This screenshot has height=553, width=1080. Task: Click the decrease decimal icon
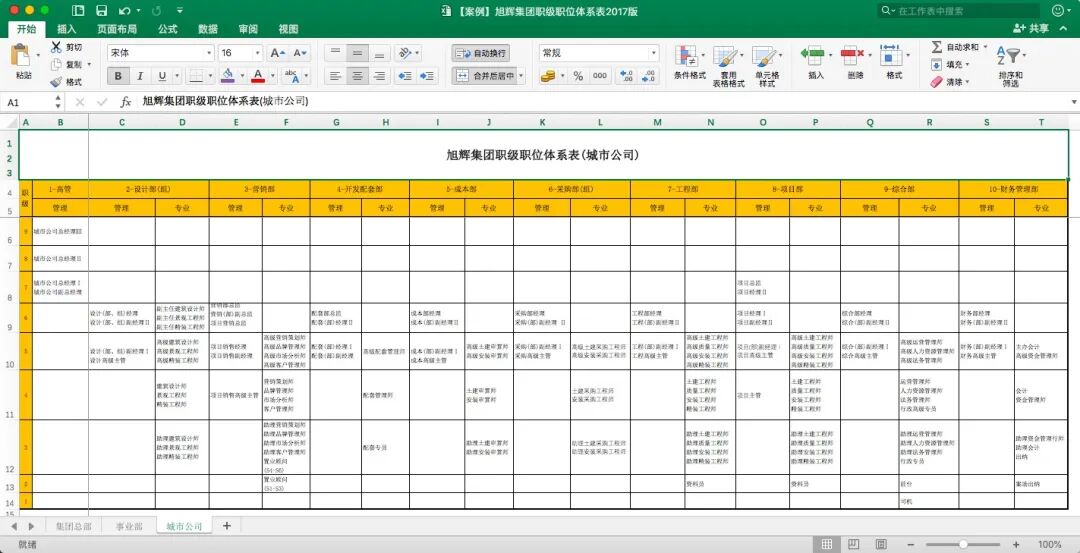click(x=648, y=76)
